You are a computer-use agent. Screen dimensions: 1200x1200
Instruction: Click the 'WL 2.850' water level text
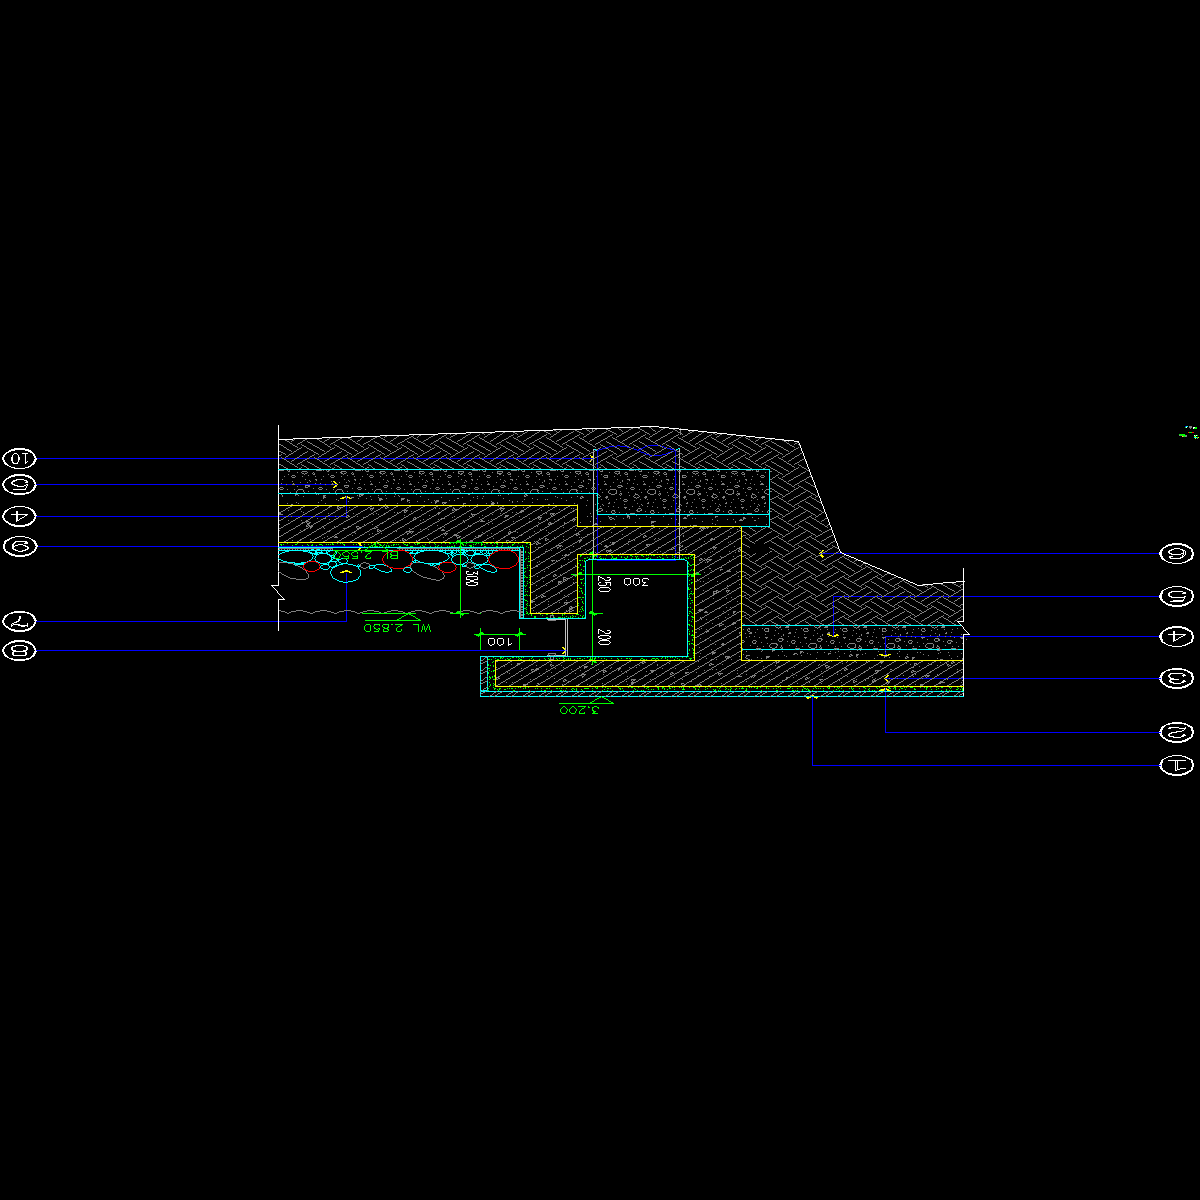point(397,627)
